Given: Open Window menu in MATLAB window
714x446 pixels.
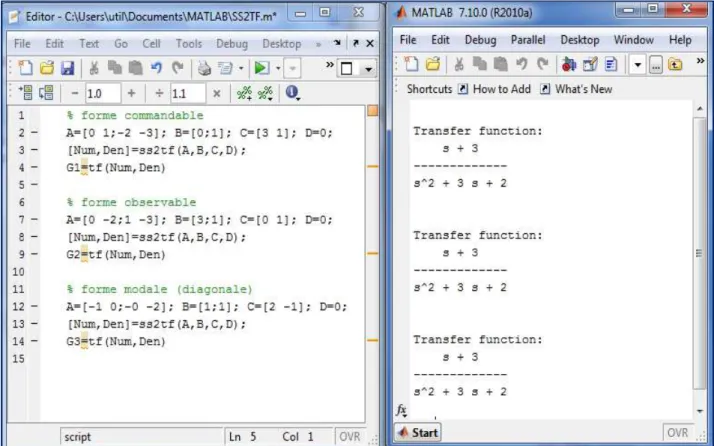Looking at the screenshot, I should 633,40.
